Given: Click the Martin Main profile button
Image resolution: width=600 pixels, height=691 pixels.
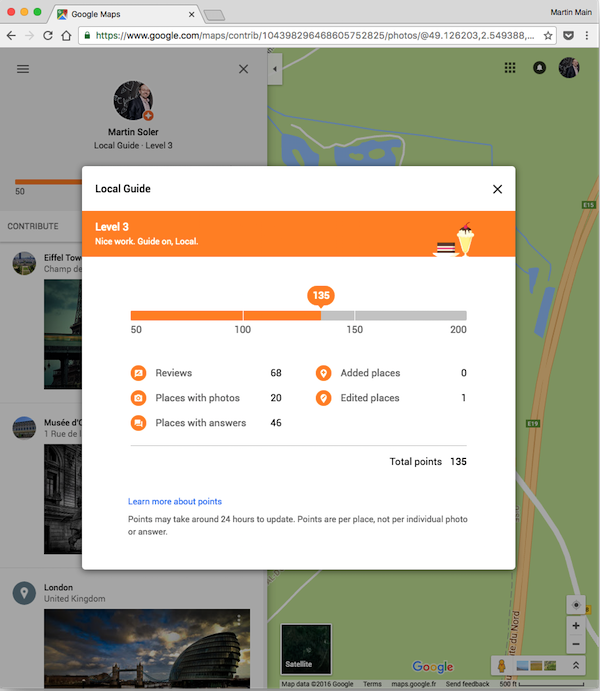Looking at the screenshot, I should click(x=570, y=12).
